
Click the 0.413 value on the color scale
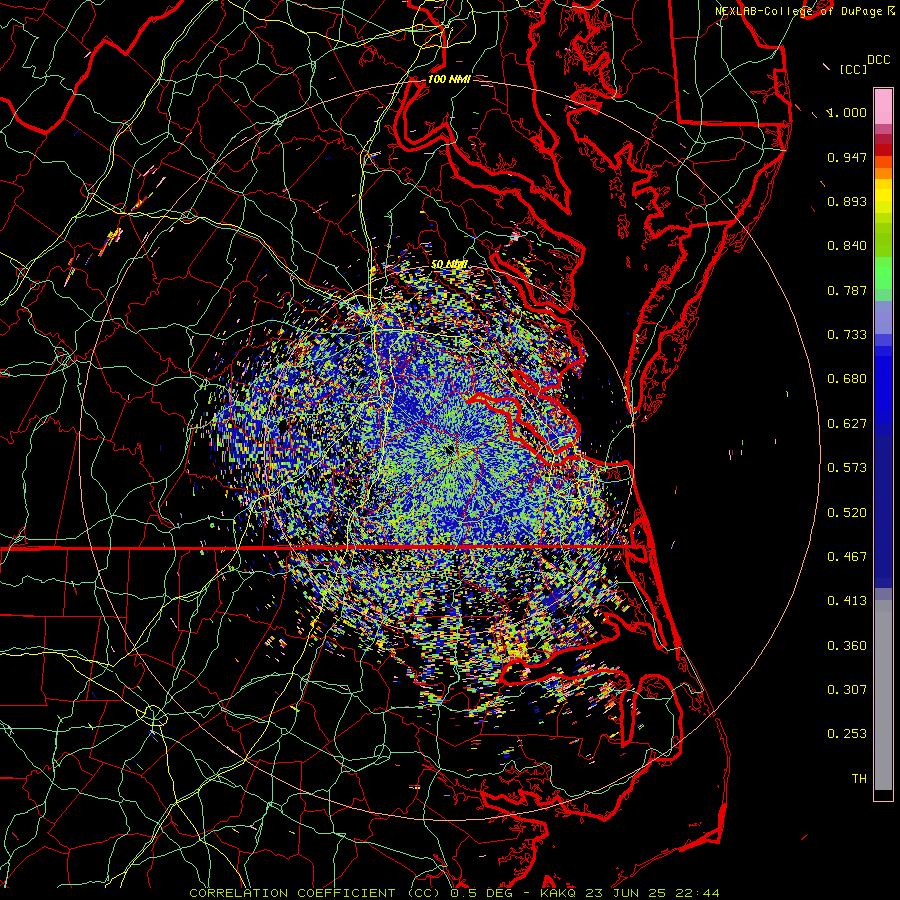click(x=847, y=601)
